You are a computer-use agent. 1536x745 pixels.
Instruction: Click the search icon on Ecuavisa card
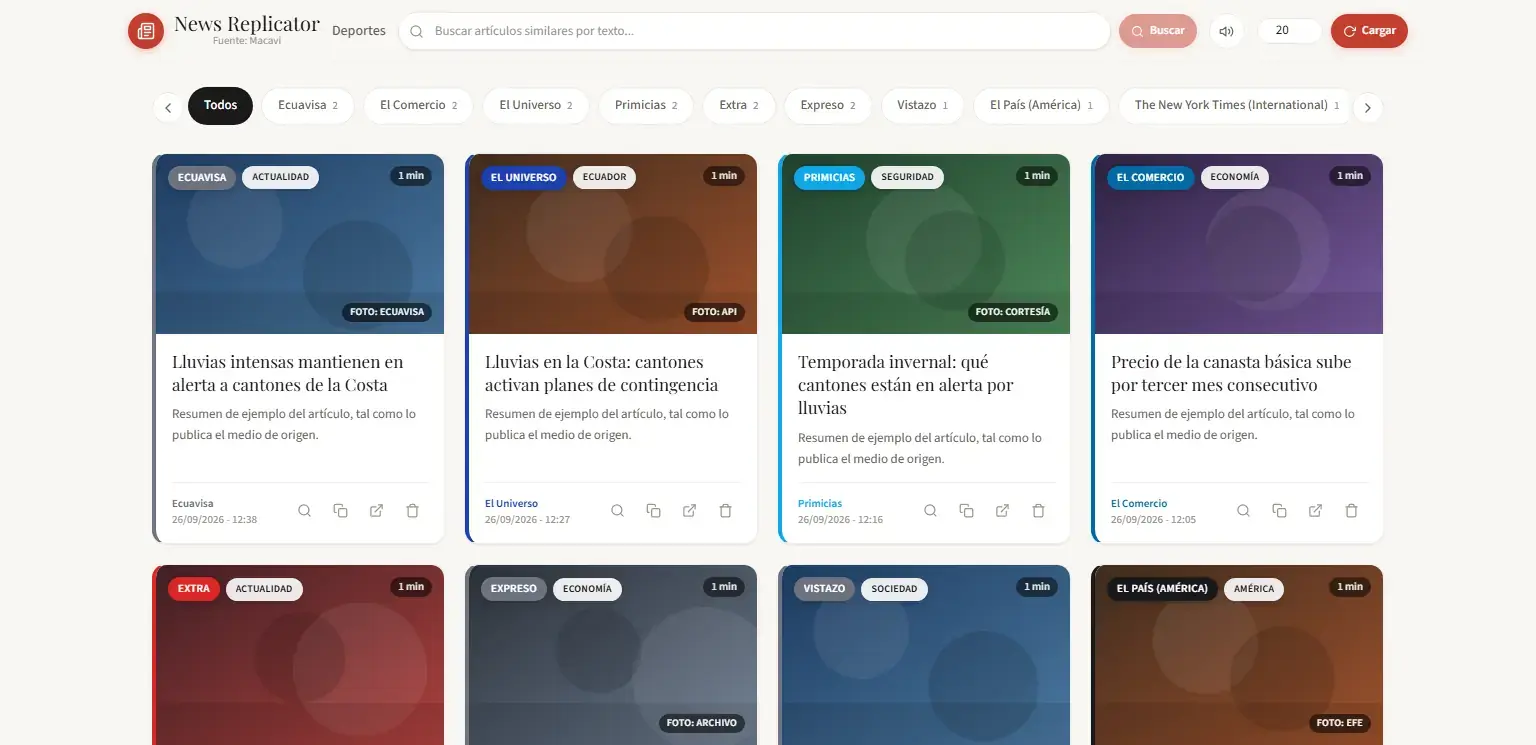coord(305,511)
